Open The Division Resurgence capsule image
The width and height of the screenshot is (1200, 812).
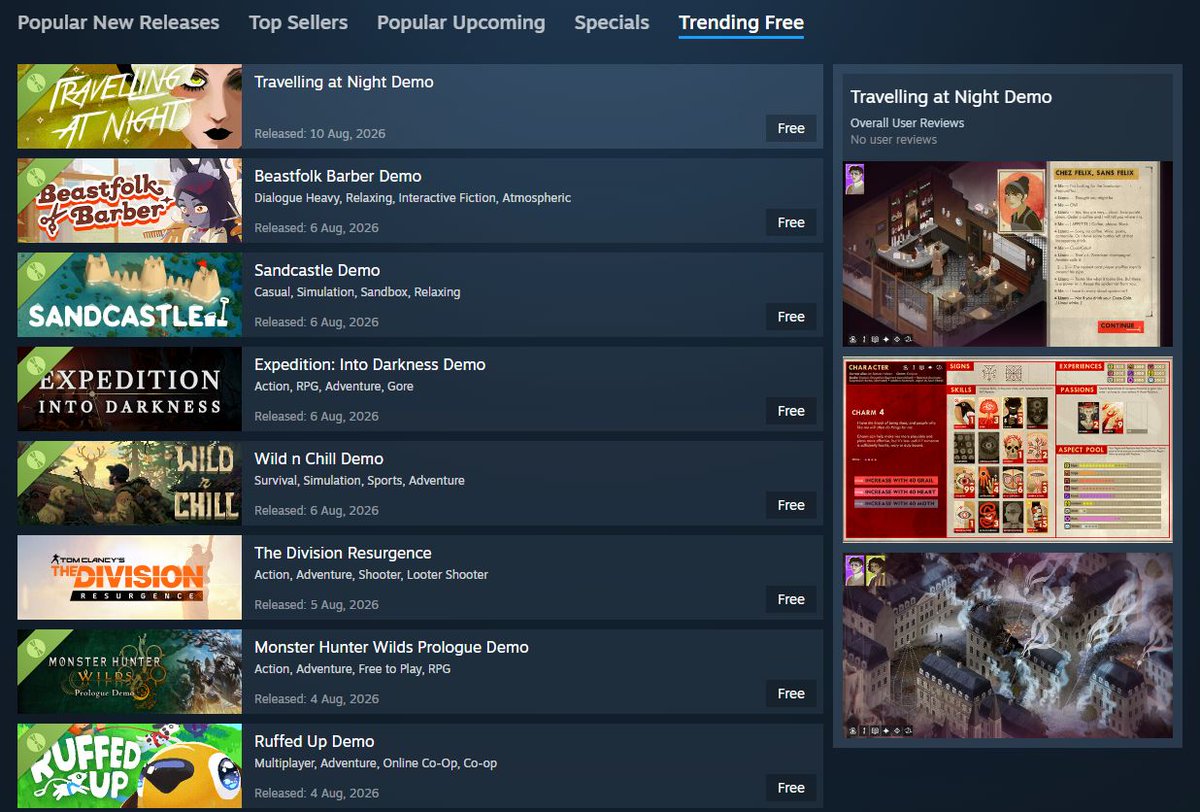(130, 577)
